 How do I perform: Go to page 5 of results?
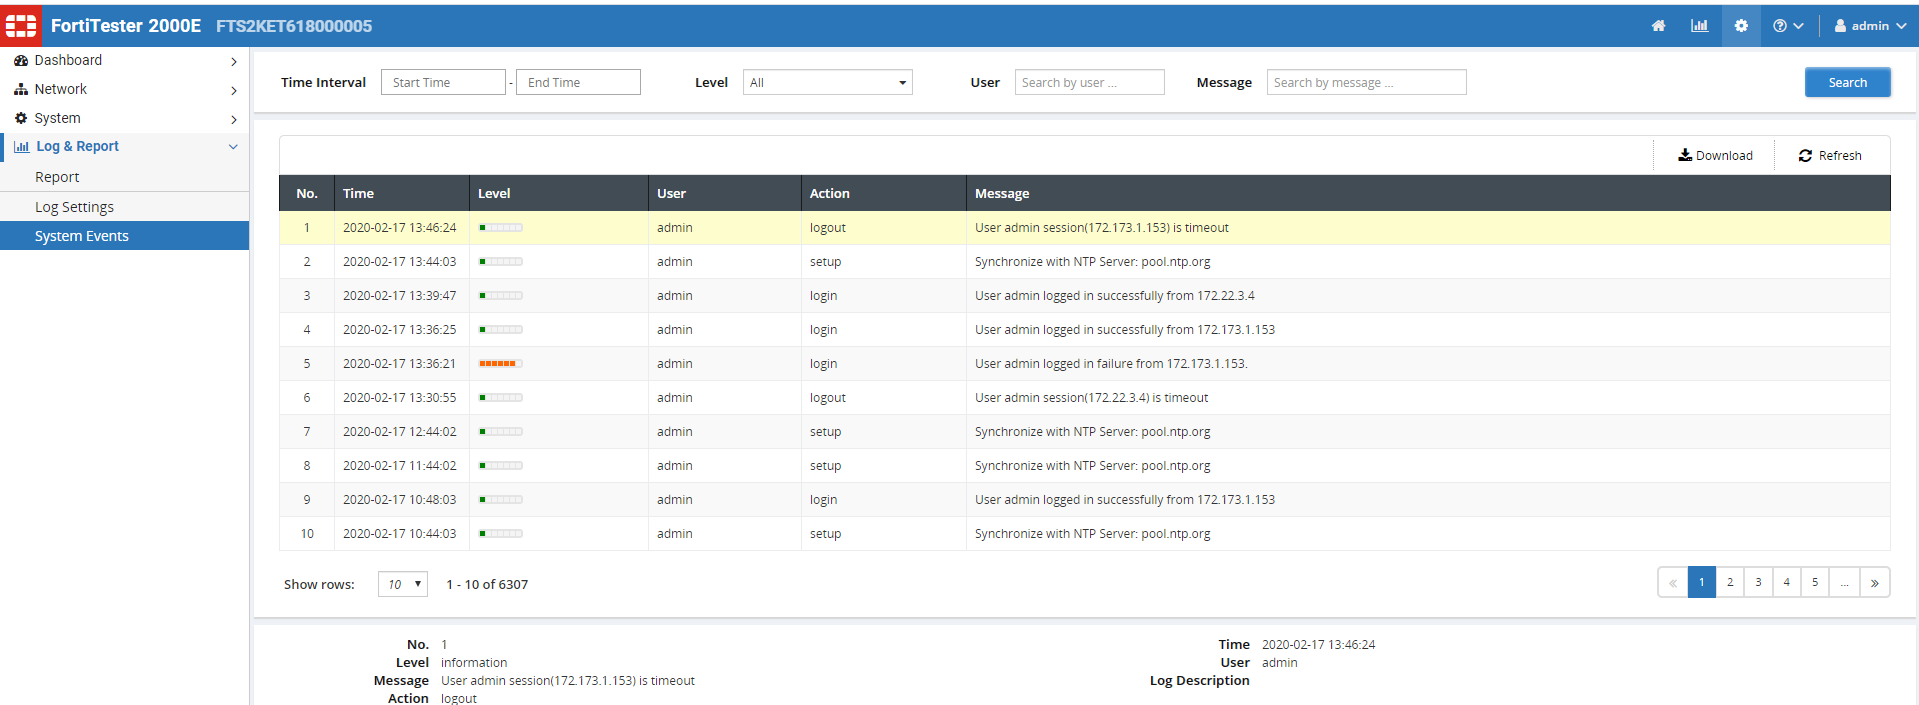[1815, 582]
